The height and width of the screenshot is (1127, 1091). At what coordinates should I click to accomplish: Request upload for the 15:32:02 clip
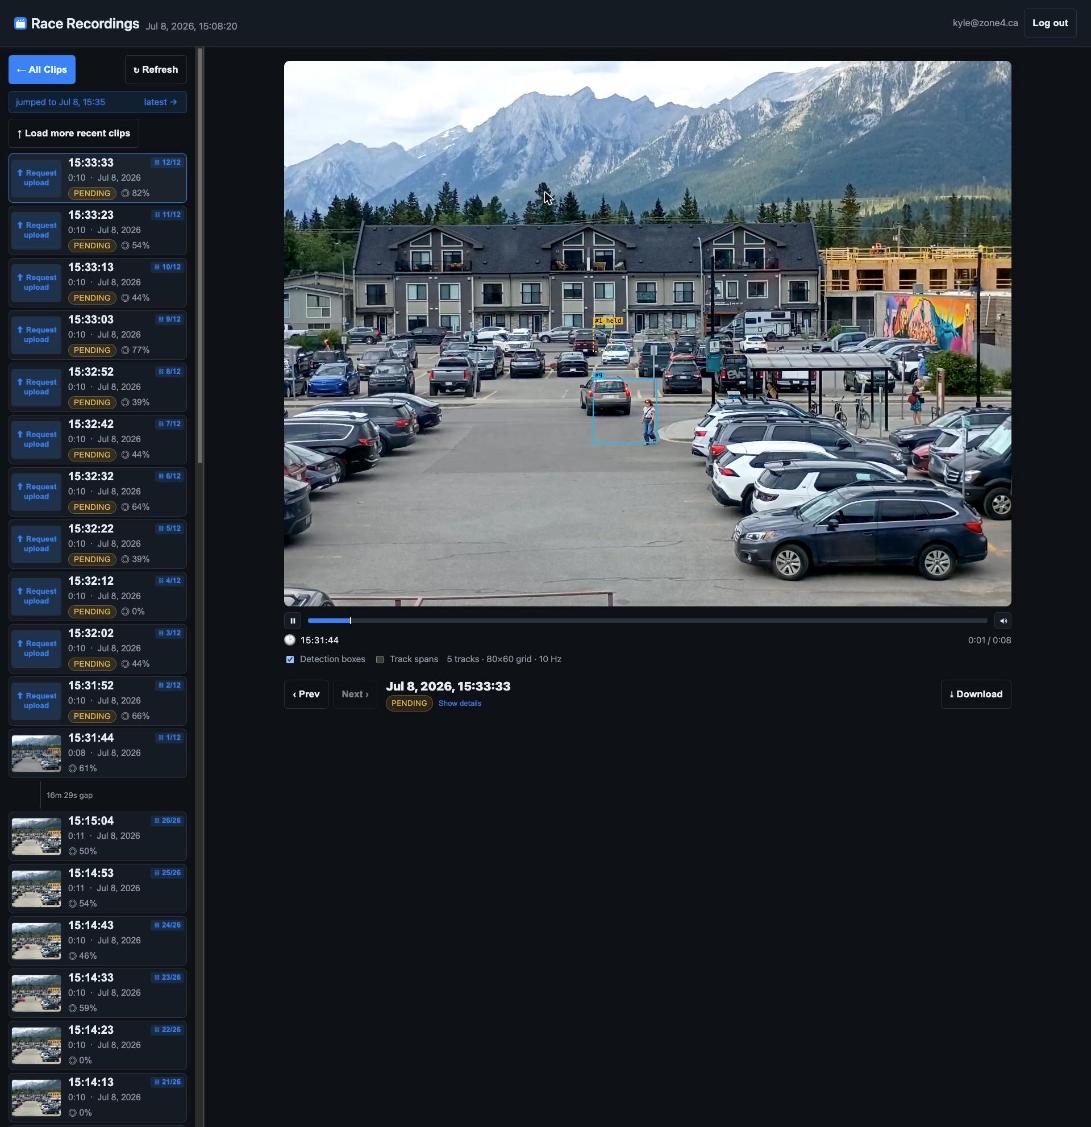click(x=37, y=648)
